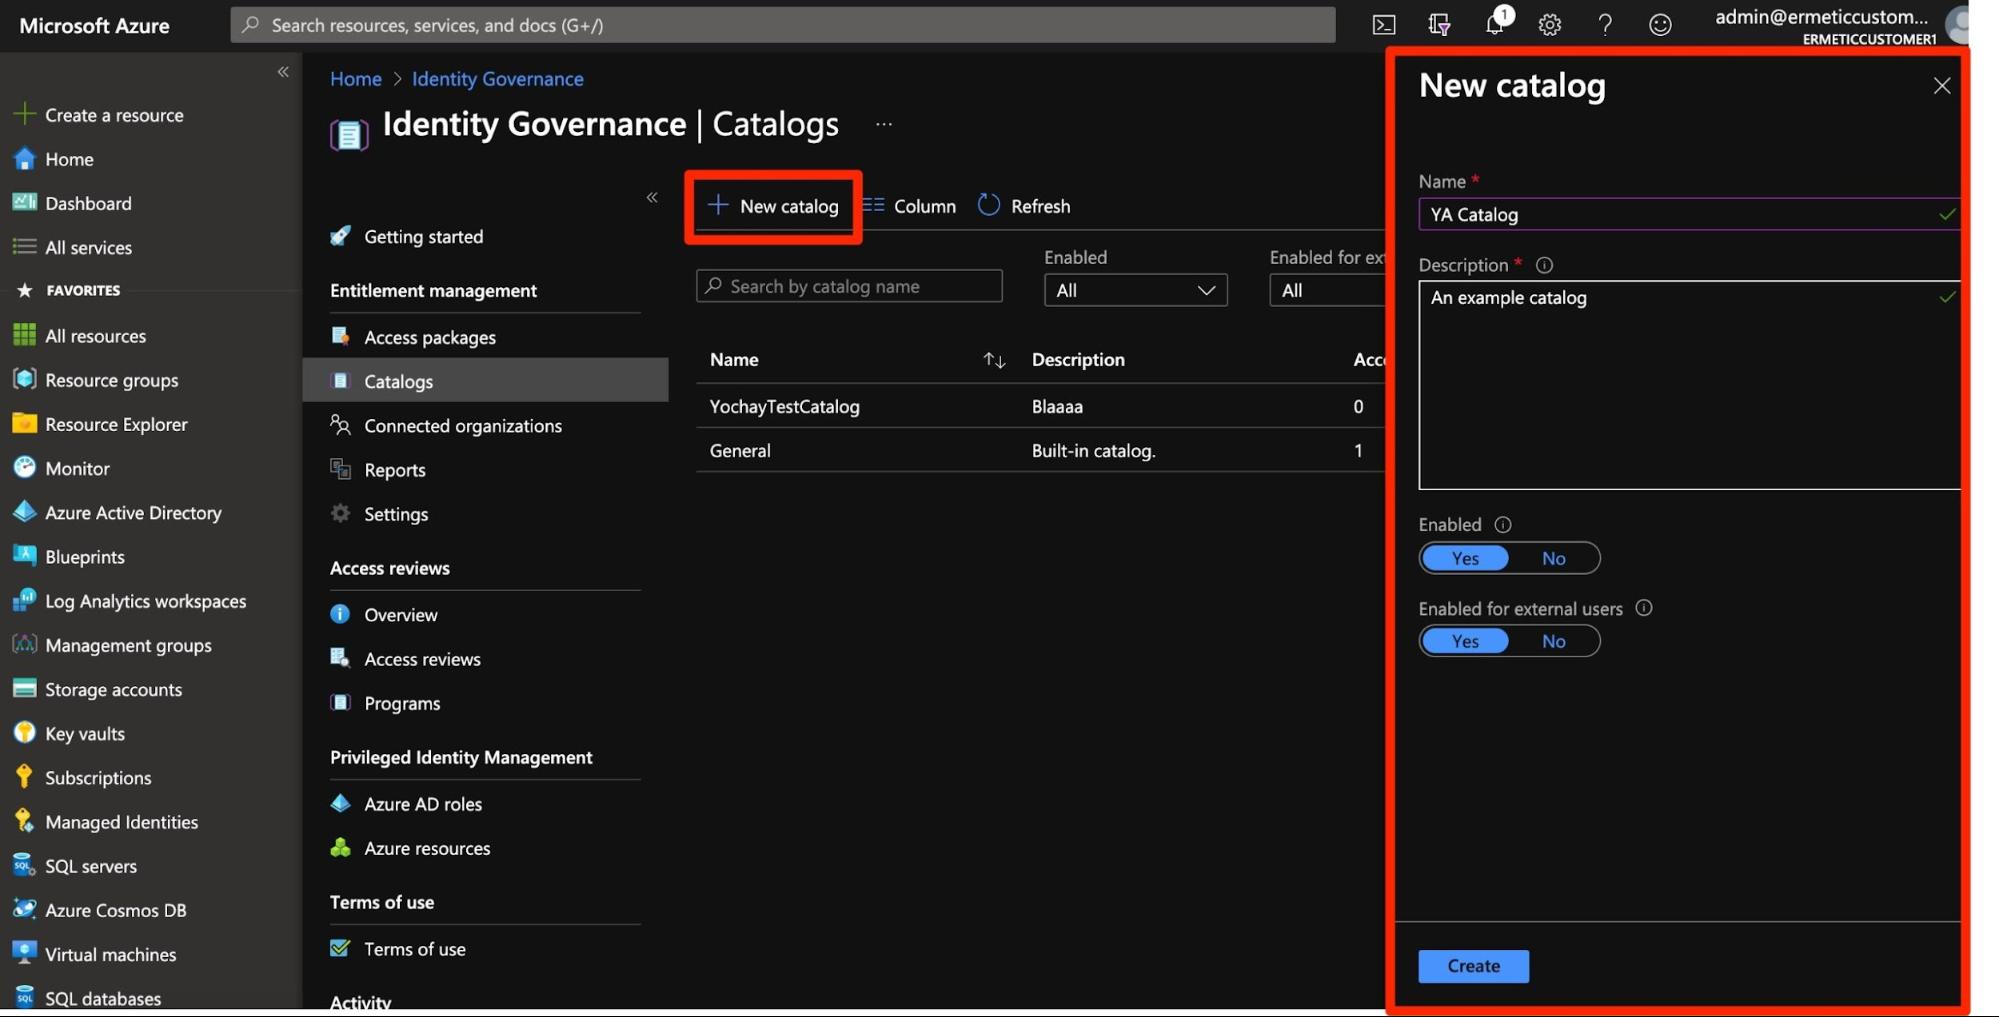Open the YochayTestCatalog row
This screenshot has width=1999, height=1017.
[1040, 406]
